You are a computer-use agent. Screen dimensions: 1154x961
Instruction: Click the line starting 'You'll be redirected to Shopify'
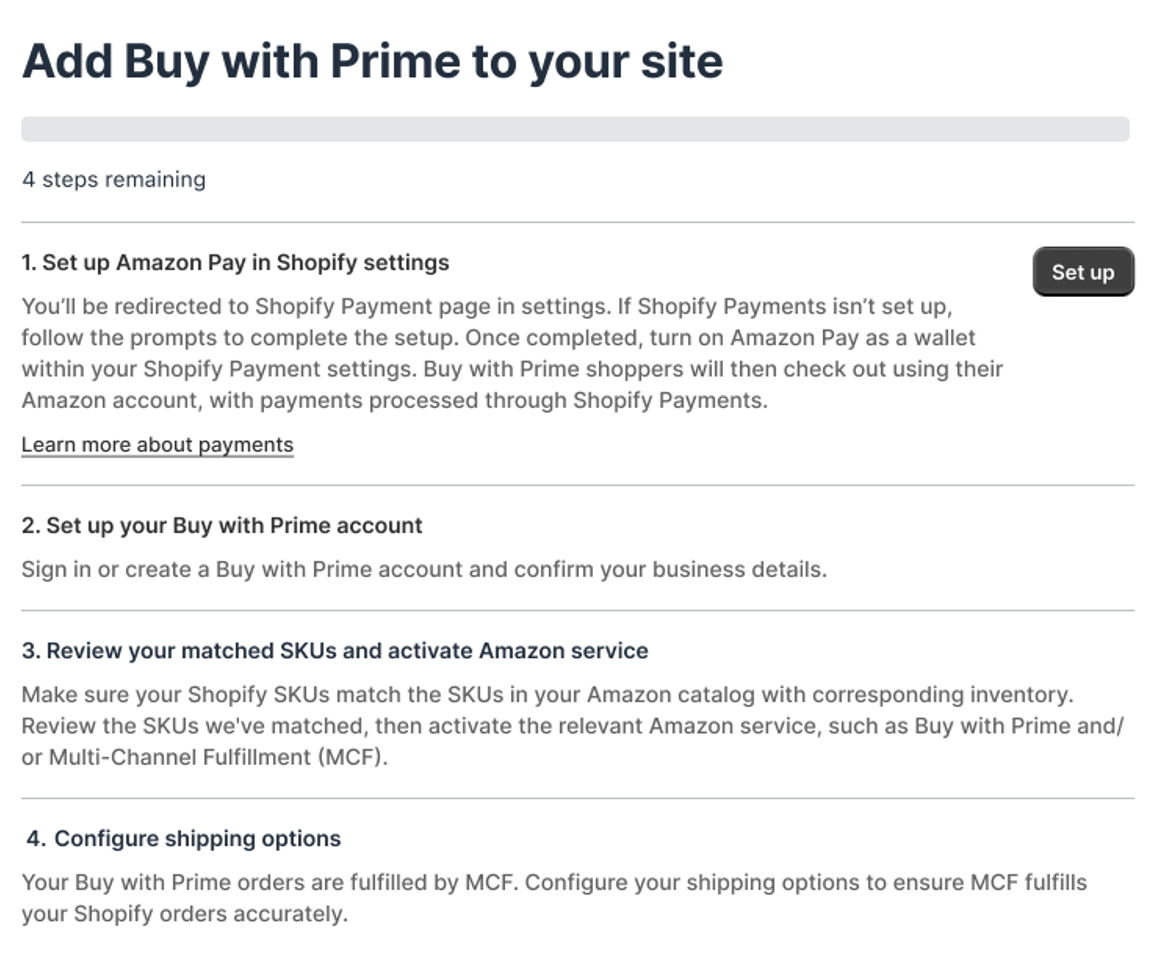(x=494, y=306)
